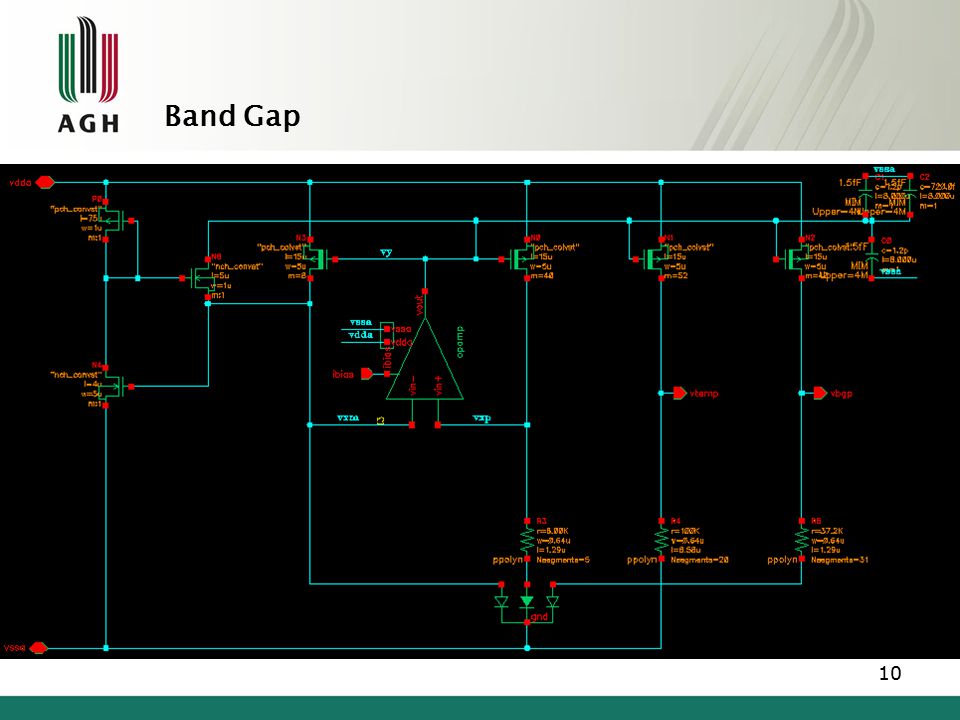960x720 pixels.
Task: Select the N2 pch transistor symbol
Action: coord(792,259)
